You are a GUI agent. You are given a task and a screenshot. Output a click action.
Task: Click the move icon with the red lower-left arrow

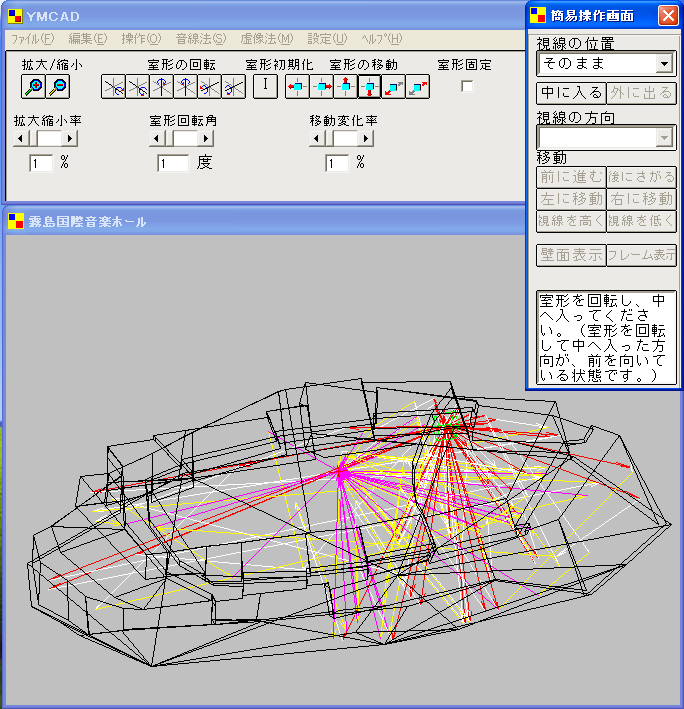pos(394,86)
